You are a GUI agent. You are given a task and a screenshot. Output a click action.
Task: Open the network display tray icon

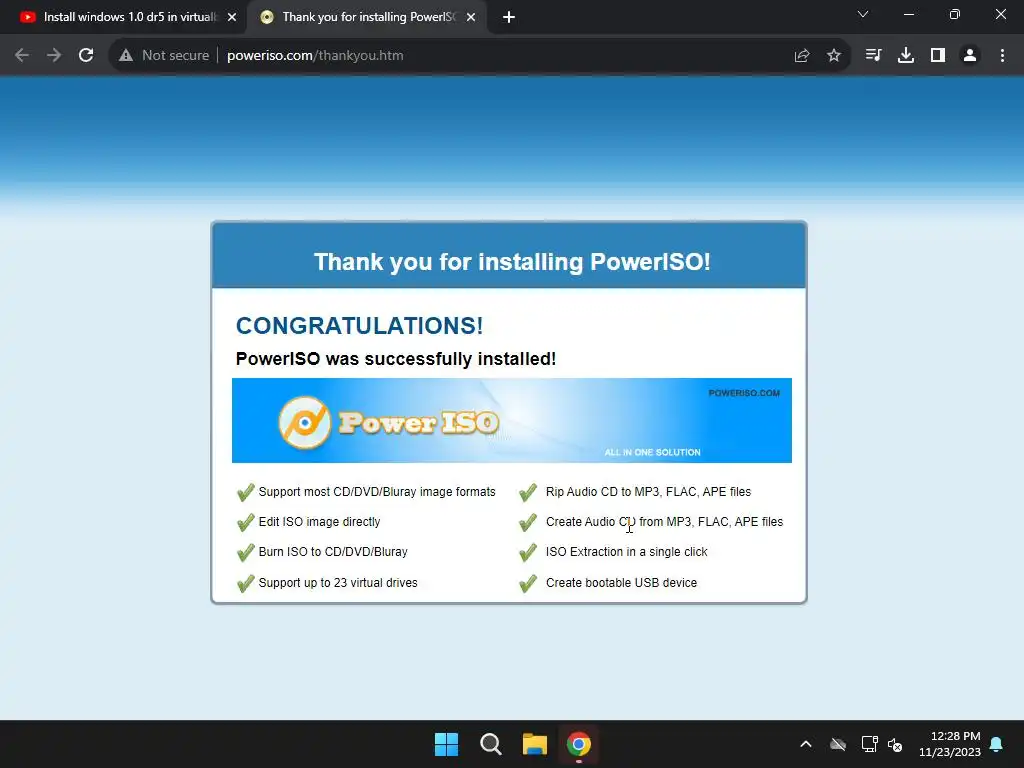(869, 744)
